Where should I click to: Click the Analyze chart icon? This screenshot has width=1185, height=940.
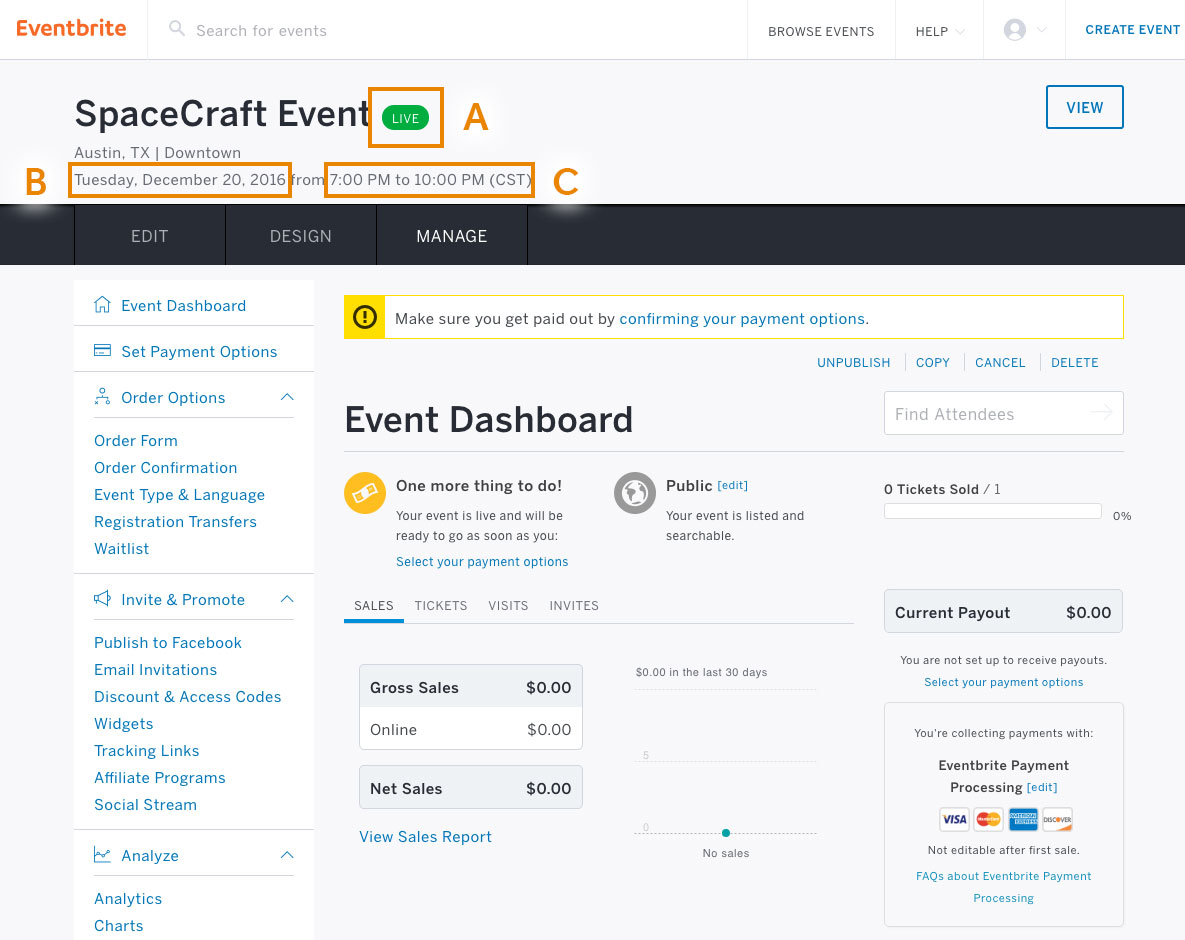tap(102, 855)
